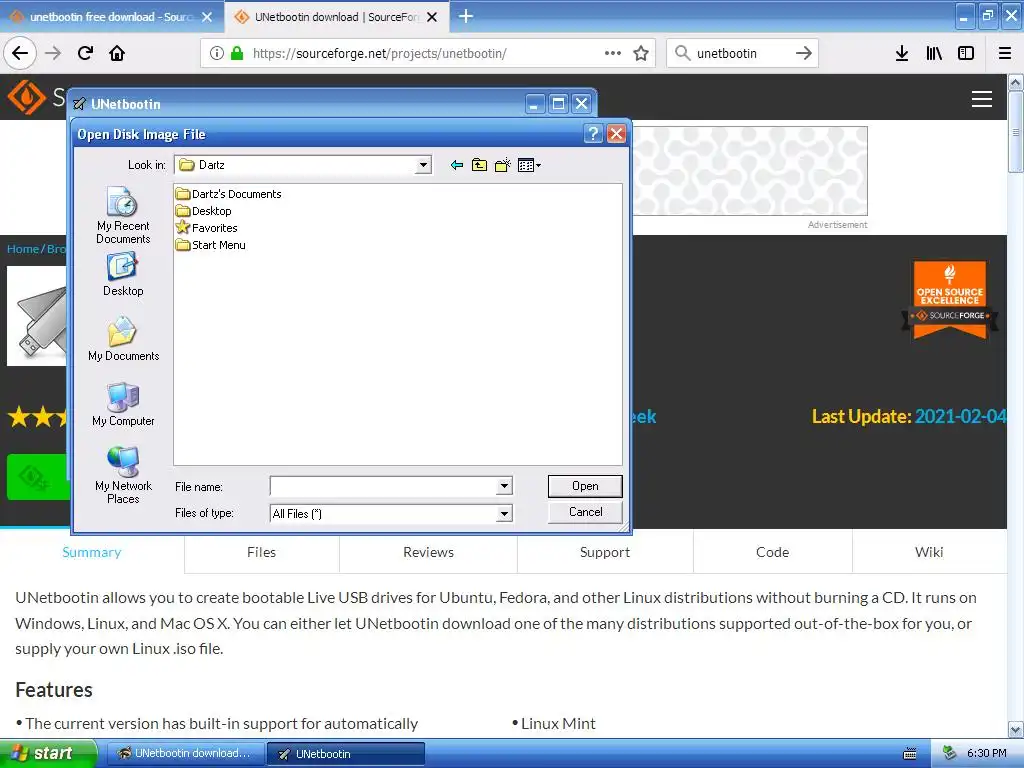
Task: Open the Code tab
Action: click(773, 552)
